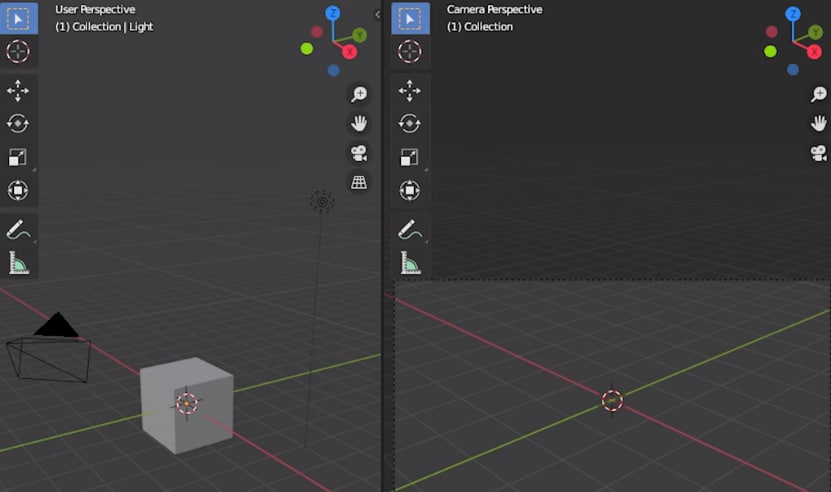Activate the Move tool in left viewport

[x=19, y=91]
